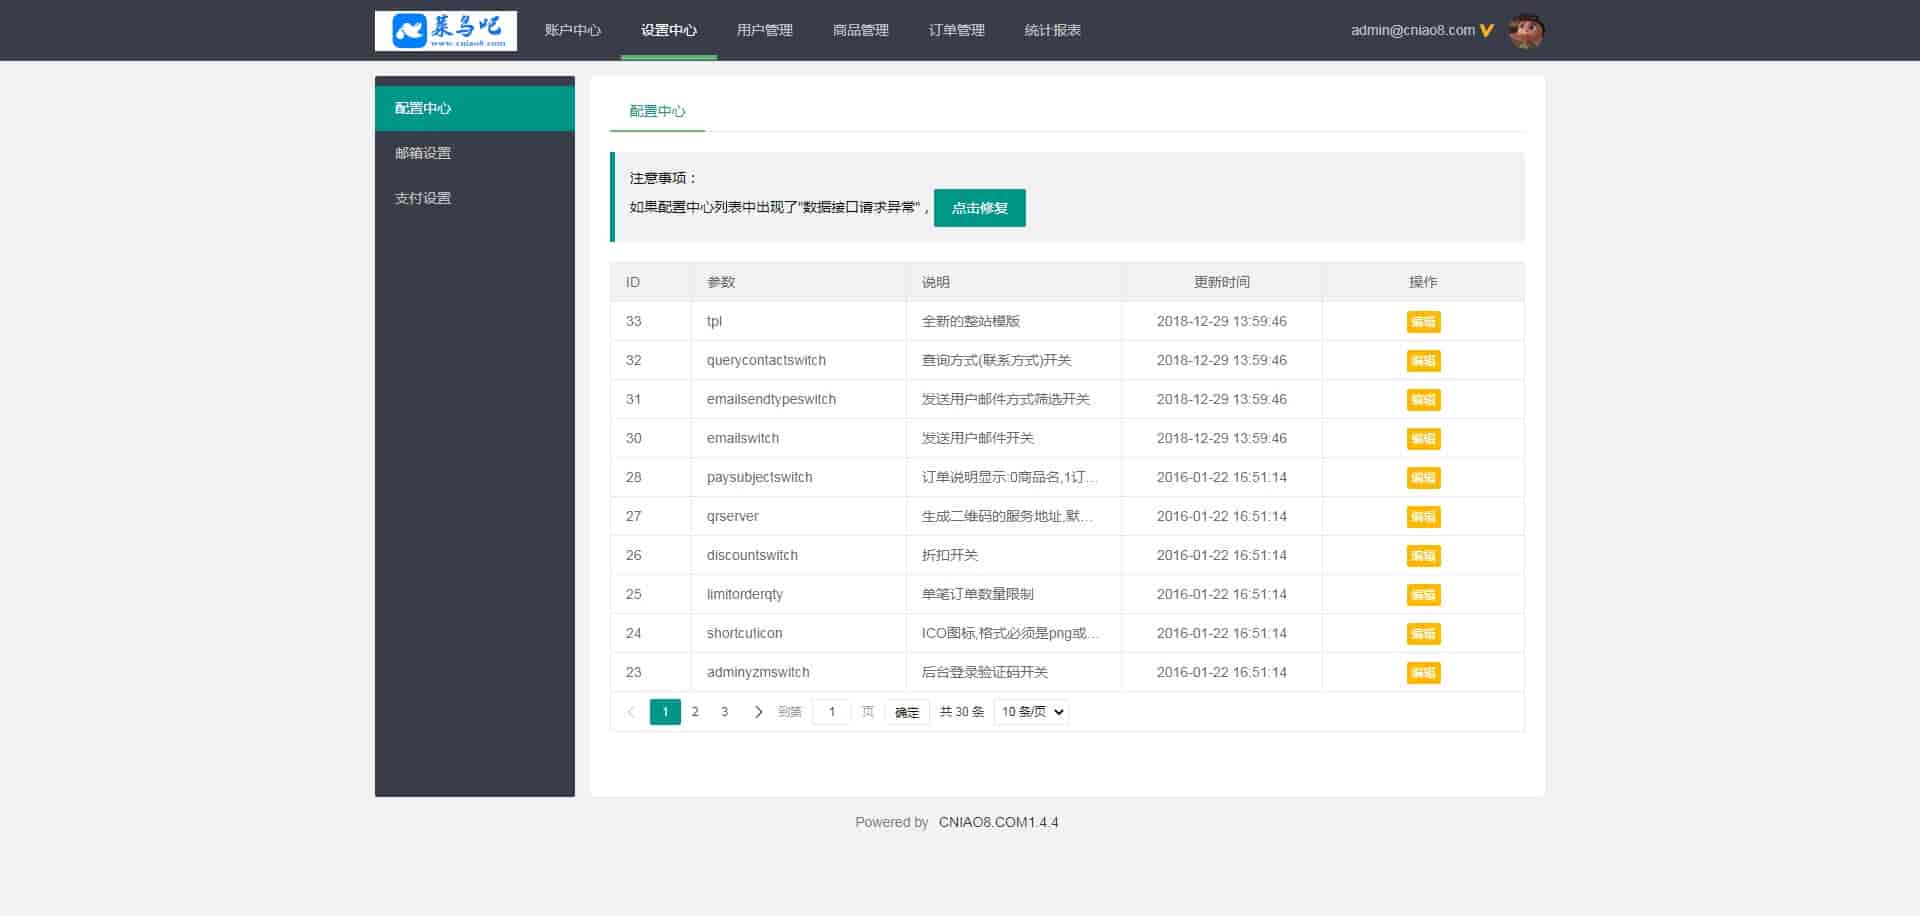1920x916 pixels.
Task: Edit the adminyzmswitch row
Action: pos(1422,673)
